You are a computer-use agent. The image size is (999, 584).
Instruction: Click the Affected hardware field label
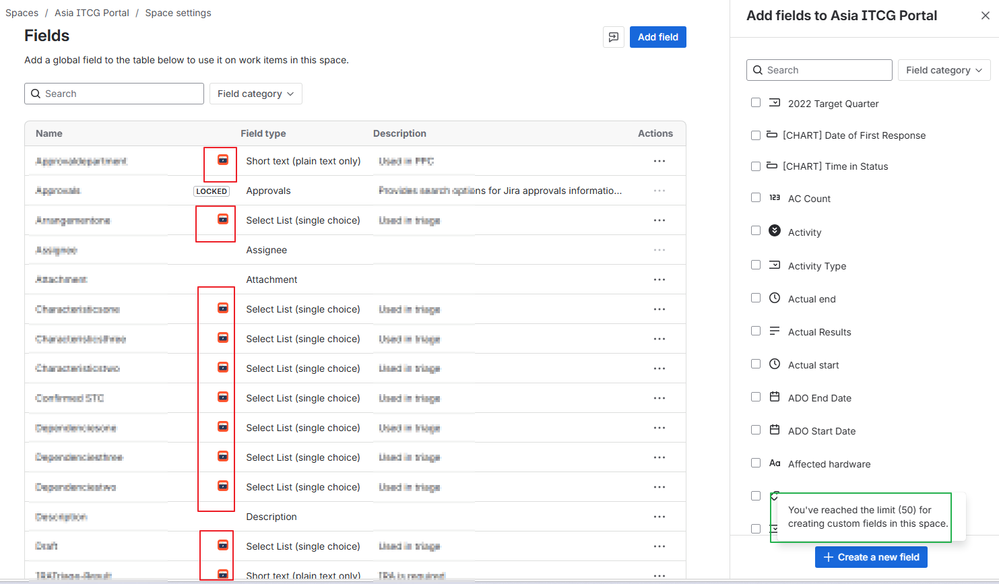[x=829, y=464]
